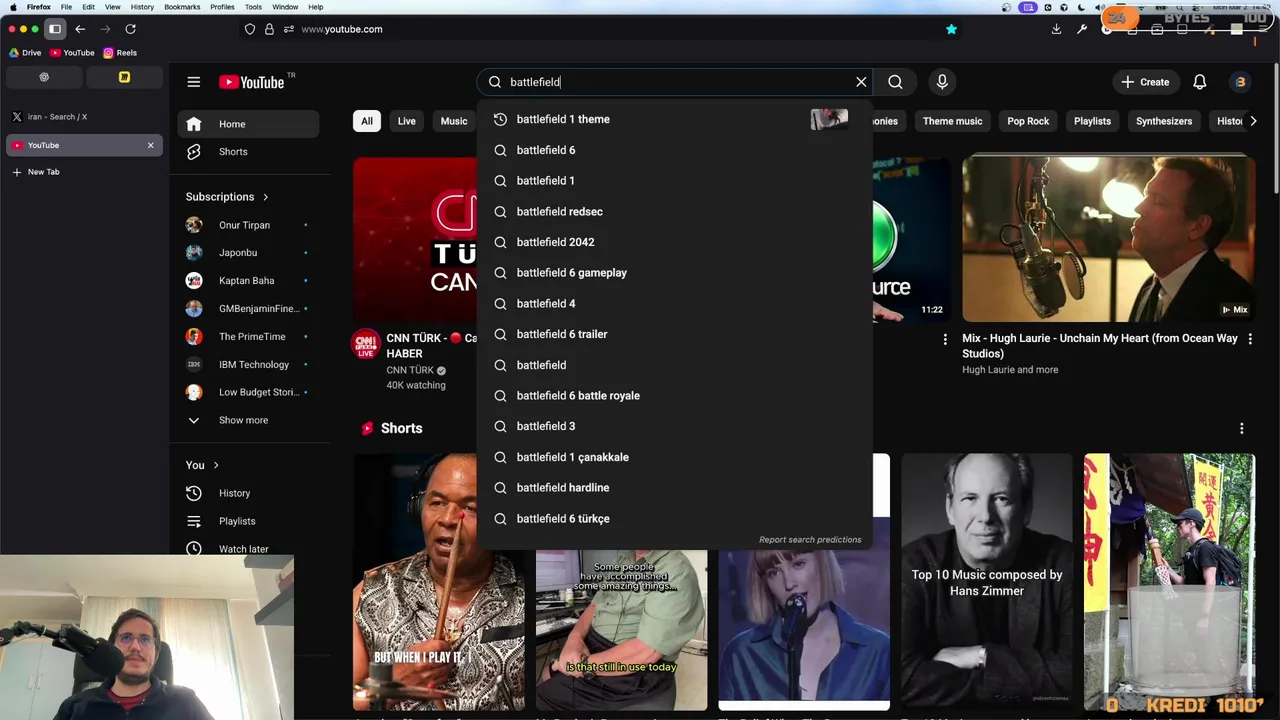Image resolution: width=1280 pixels, height=720 pixels.
Task: Select the Music filter chip
Action: click(454, 121)
